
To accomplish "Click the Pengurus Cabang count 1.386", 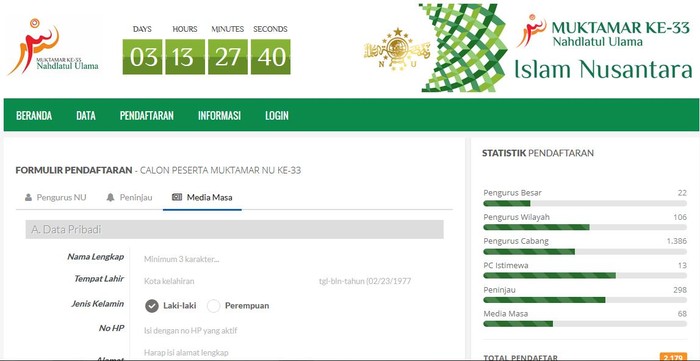I will (x=677, y=241).
